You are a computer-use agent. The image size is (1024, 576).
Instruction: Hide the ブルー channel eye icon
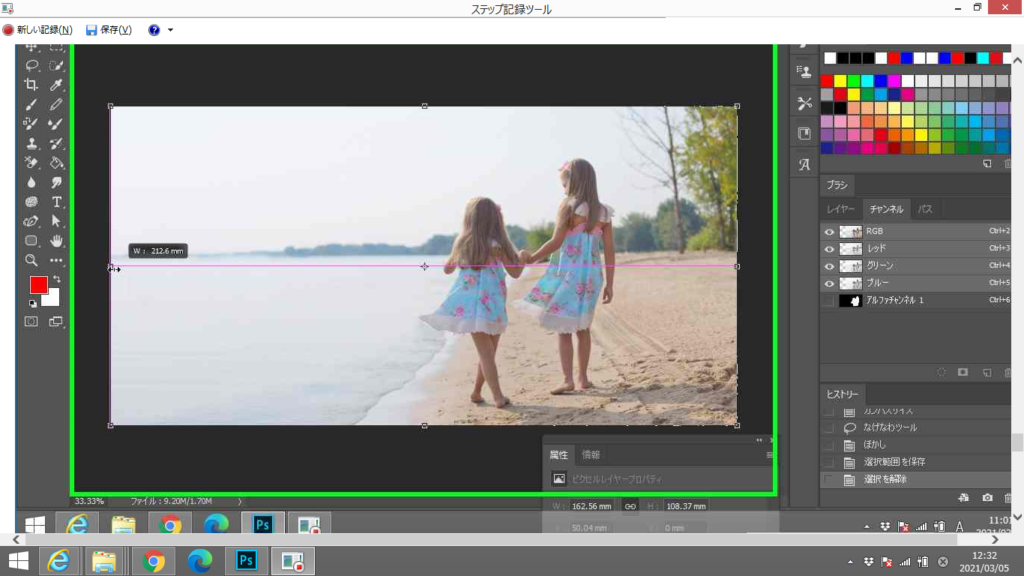pyautogui.click(x=829, y=283)
